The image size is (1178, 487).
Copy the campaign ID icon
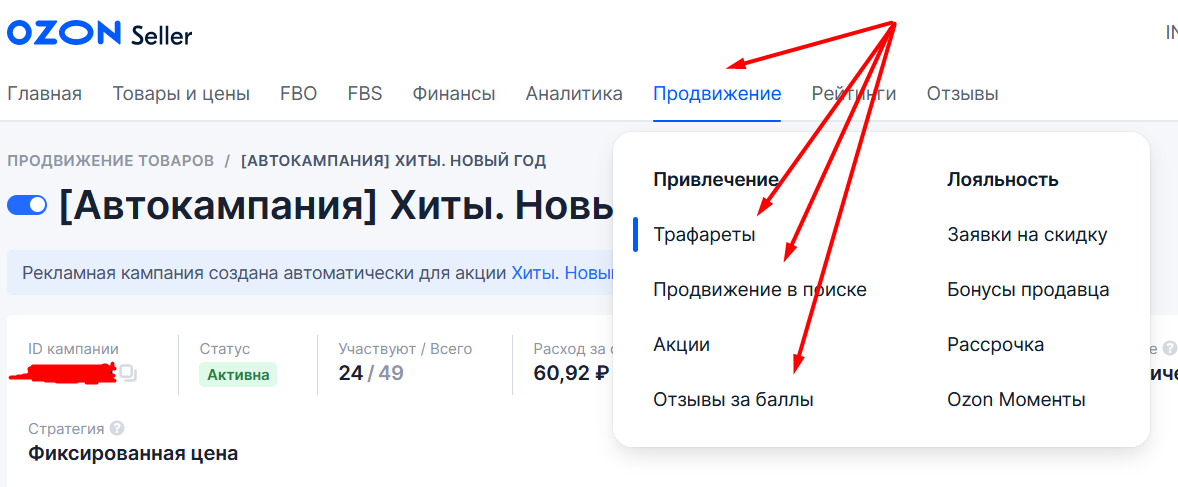128,373
